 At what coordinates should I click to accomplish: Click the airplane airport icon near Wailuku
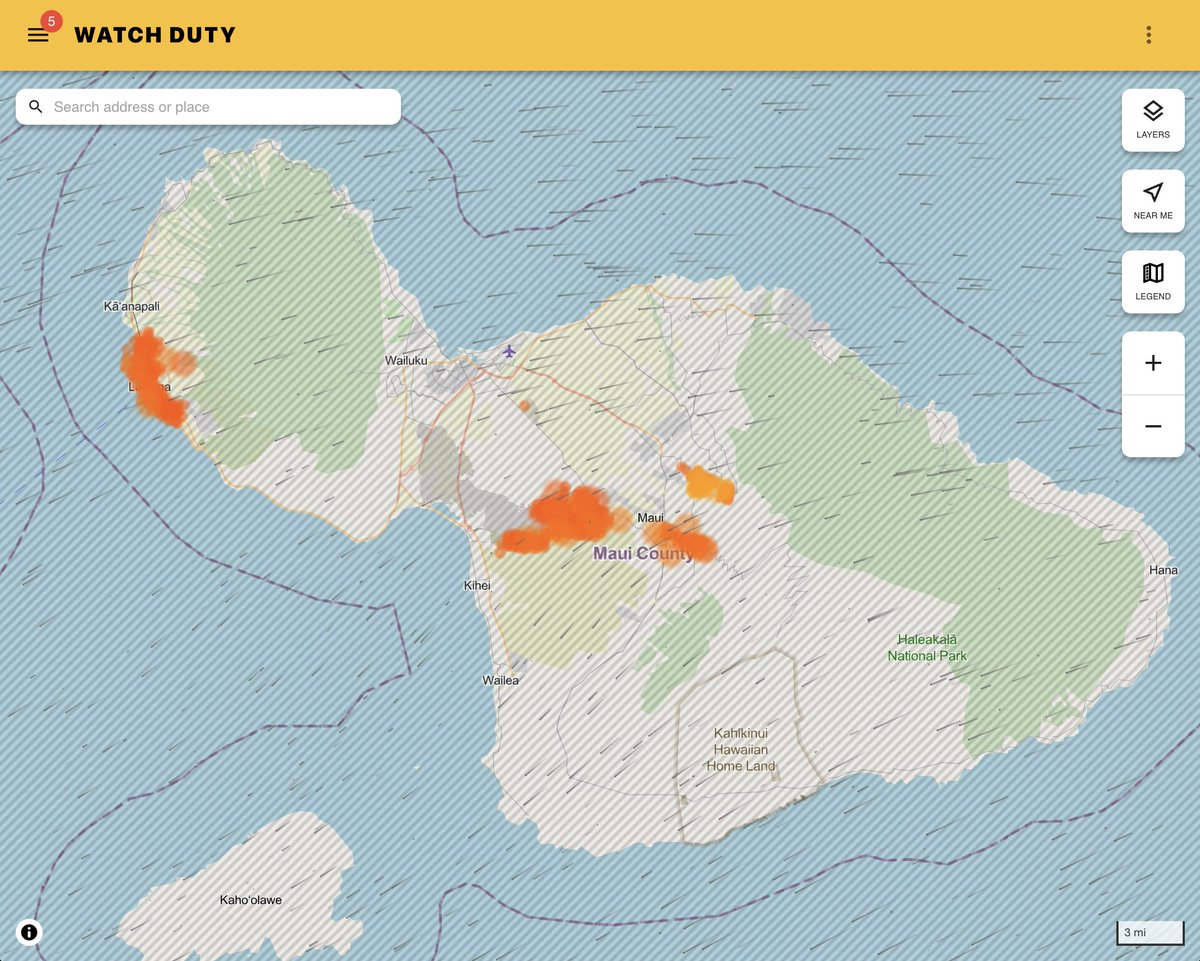click(511, 353)
